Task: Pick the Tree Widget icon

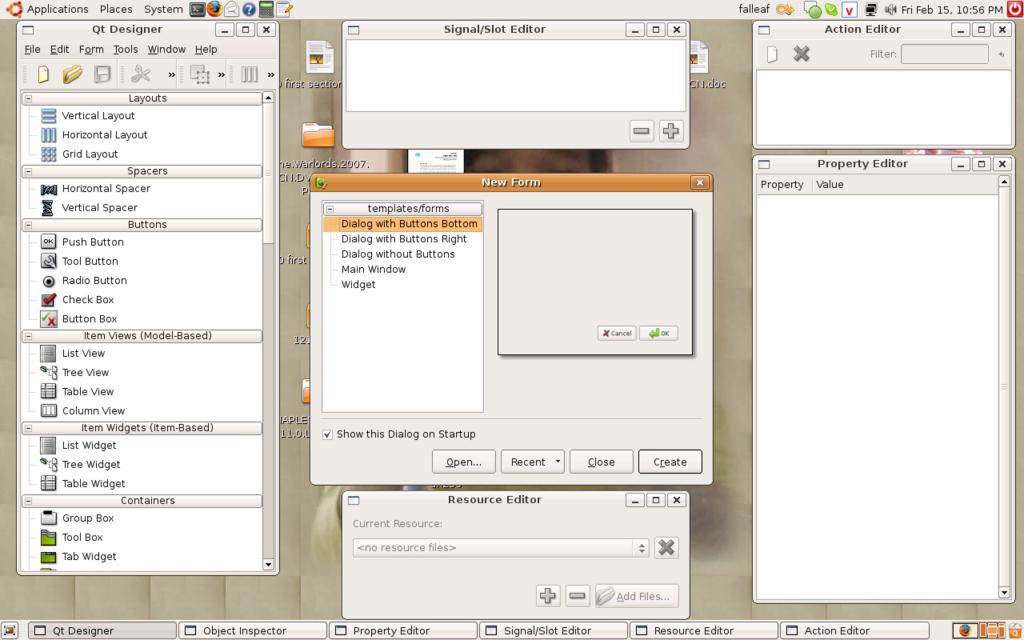Action: pyautogui.click(x=48, y=464)
